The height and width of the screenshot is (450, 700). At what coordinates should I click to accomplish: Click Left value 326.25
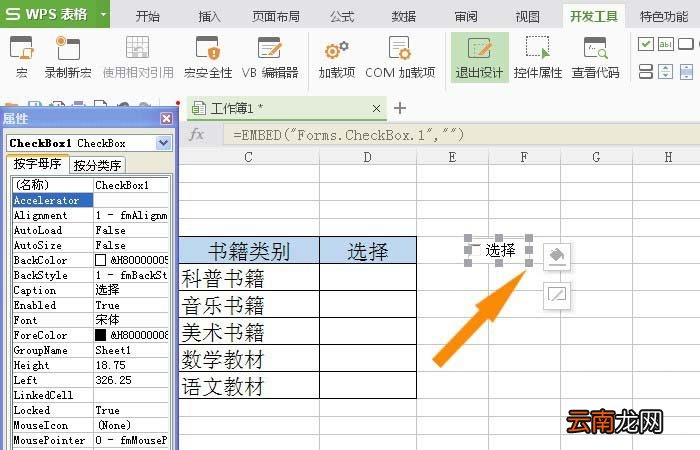point(131,380)
